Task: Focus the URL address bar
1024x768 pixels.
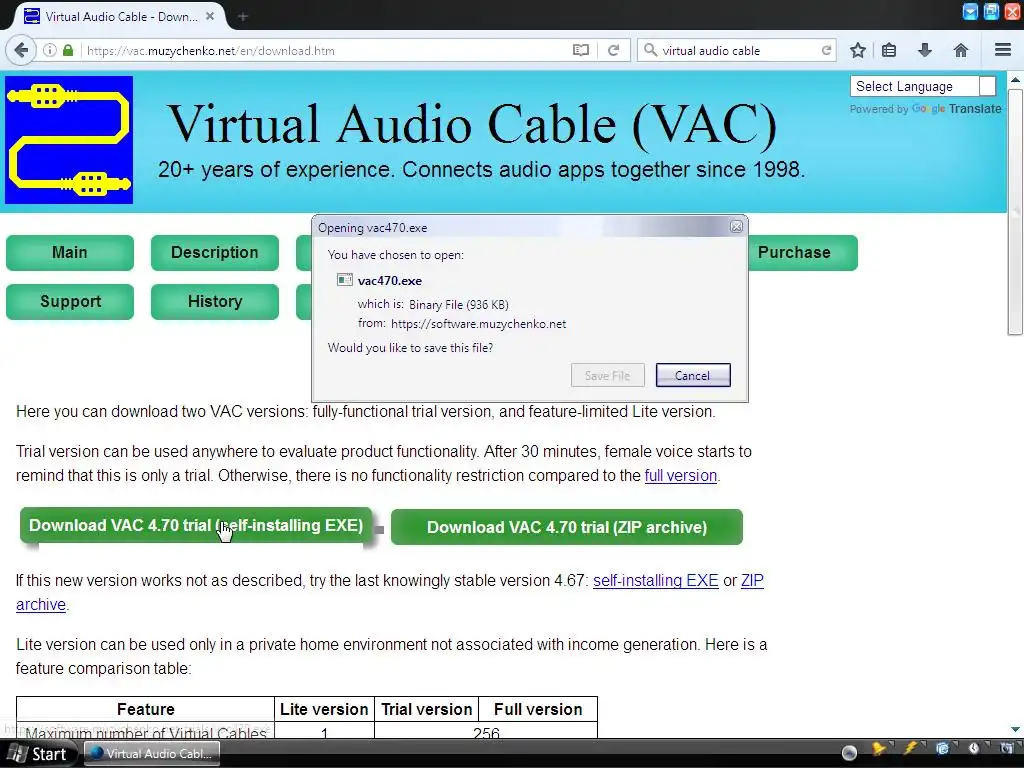Action: click(x=327, y=50)
